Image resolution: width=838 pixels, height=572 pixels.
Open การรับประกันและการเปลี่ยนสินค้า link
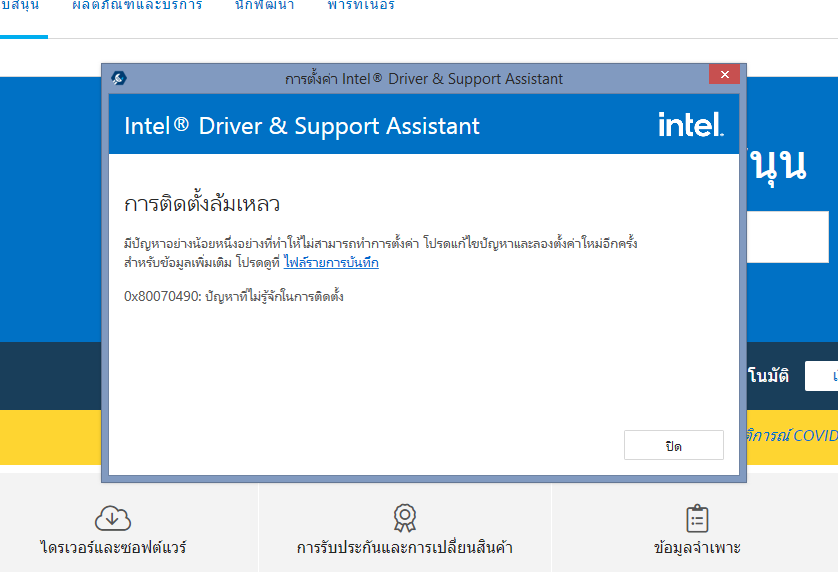pyautogui.click(x=405, y=547)
